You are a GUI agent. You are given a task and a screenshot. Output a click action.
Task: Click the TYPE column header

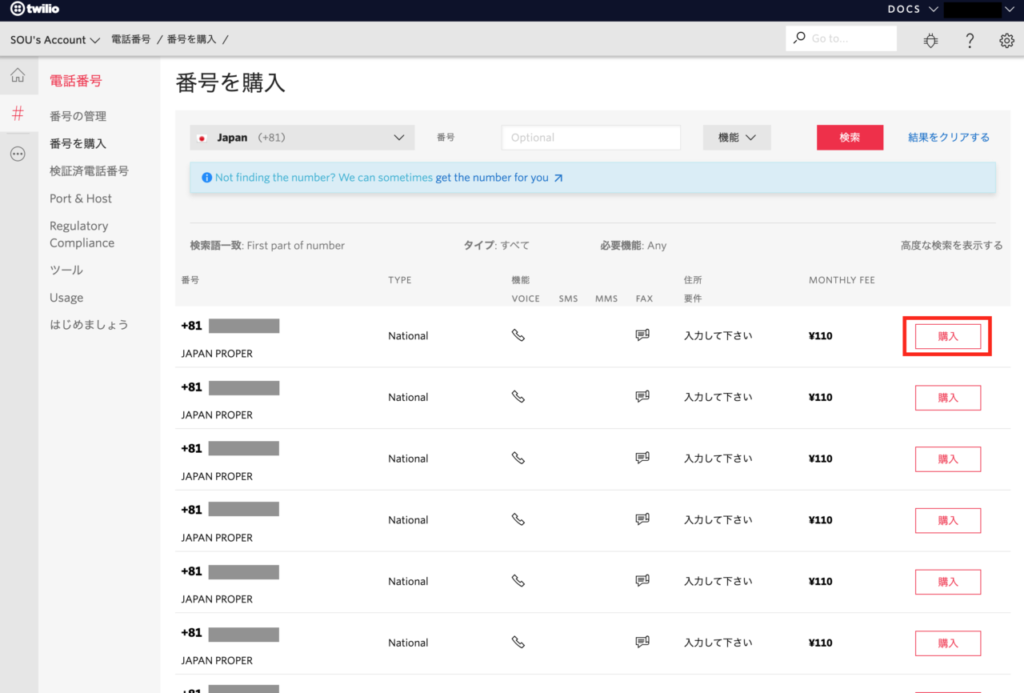(x=400, y=280)
